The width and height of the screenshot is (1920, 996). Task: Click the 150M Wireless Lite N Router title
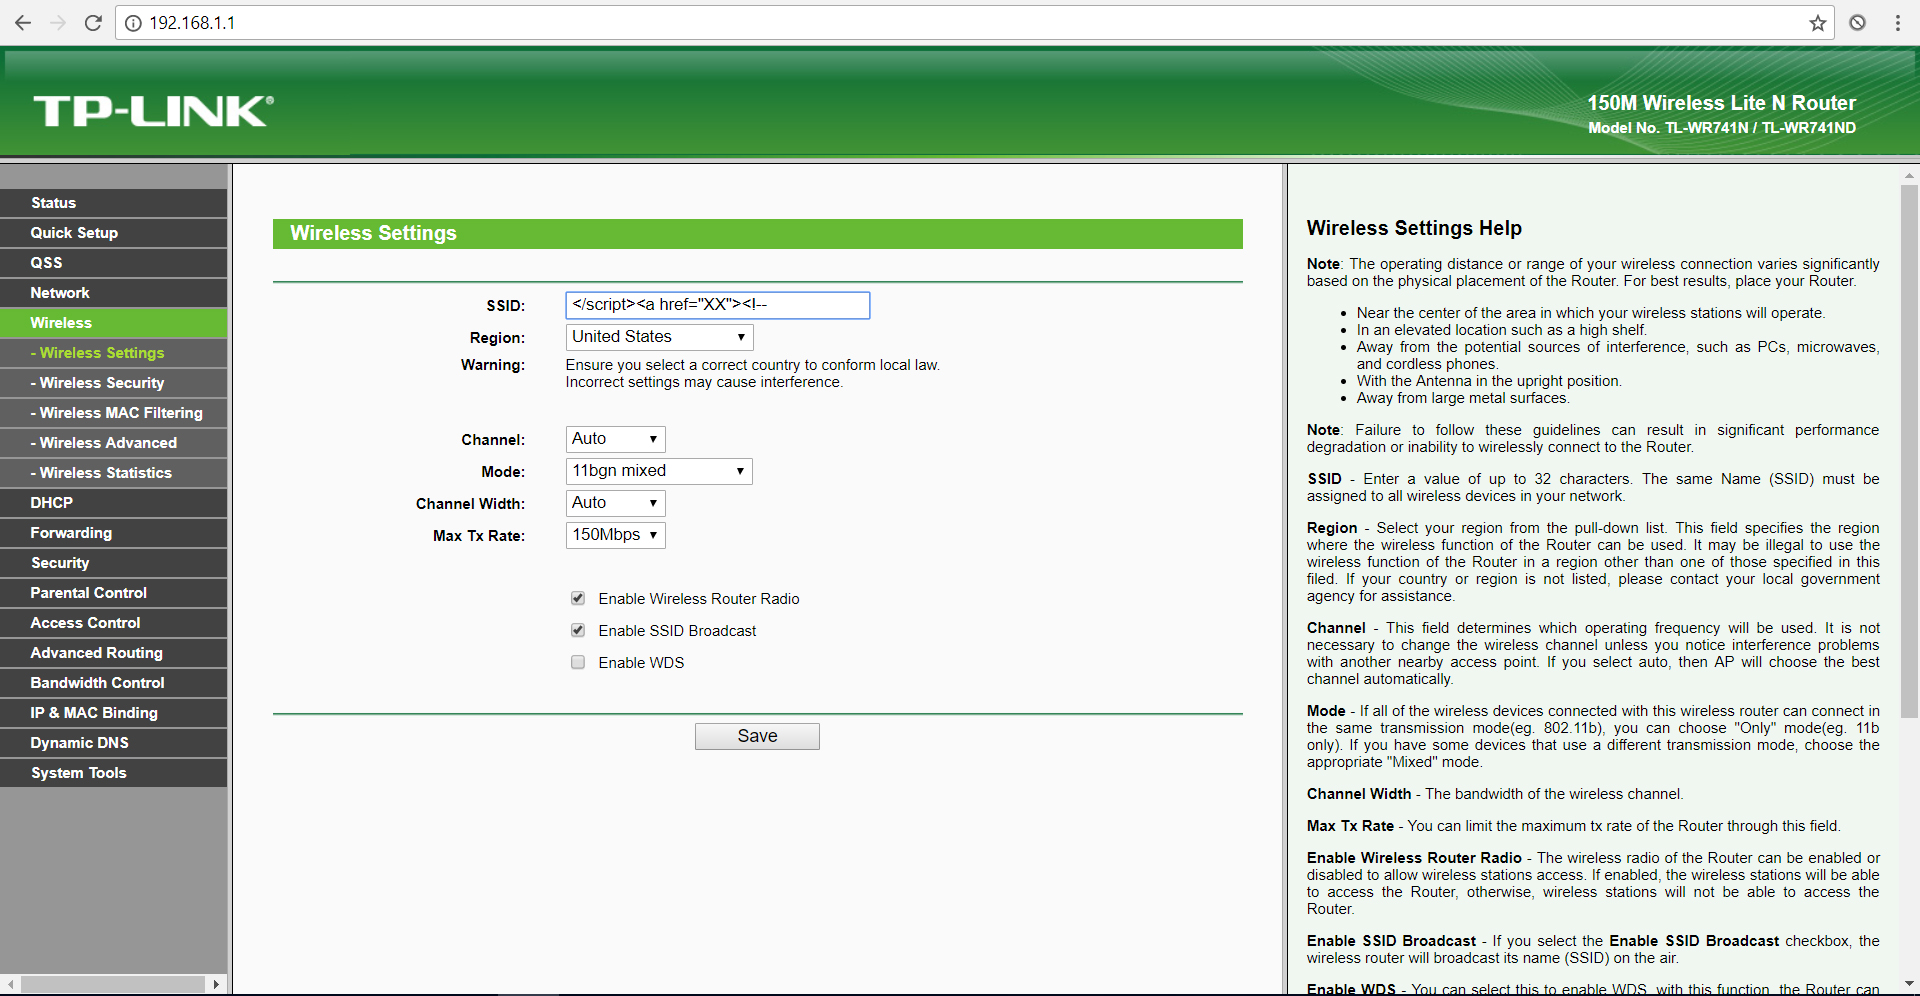coord(1721,103)
